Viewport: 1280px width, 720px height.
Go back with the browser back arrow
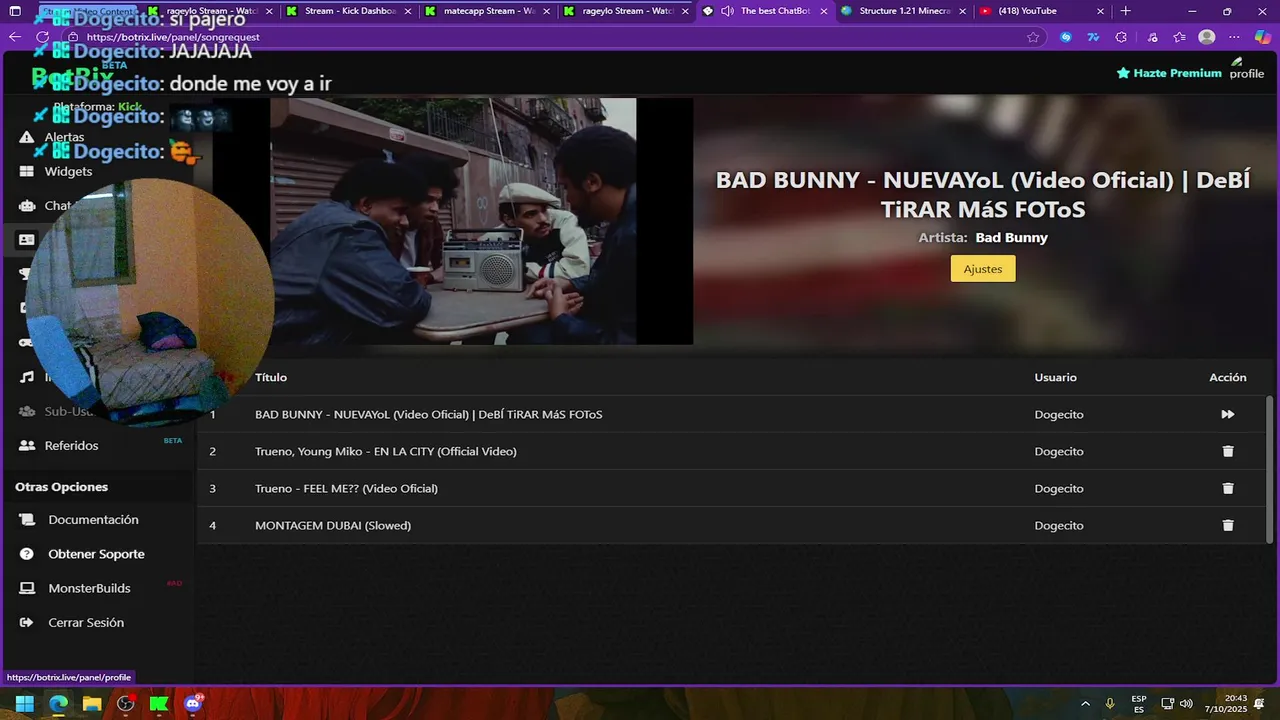pyautogui.click(x=15, y=36)
